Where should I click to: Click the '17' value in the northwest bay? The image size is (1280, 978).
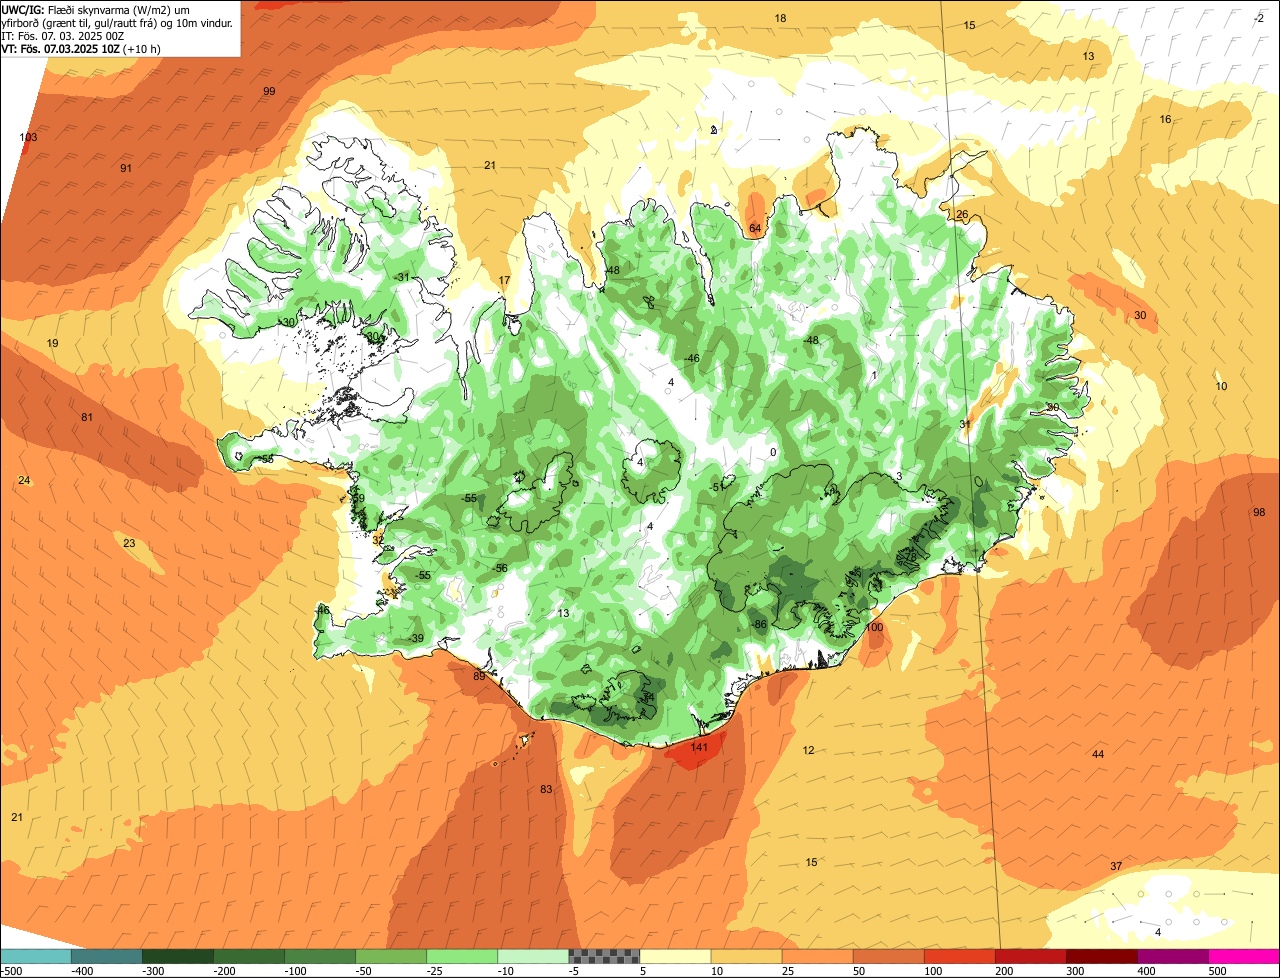[x=505, y=280]
